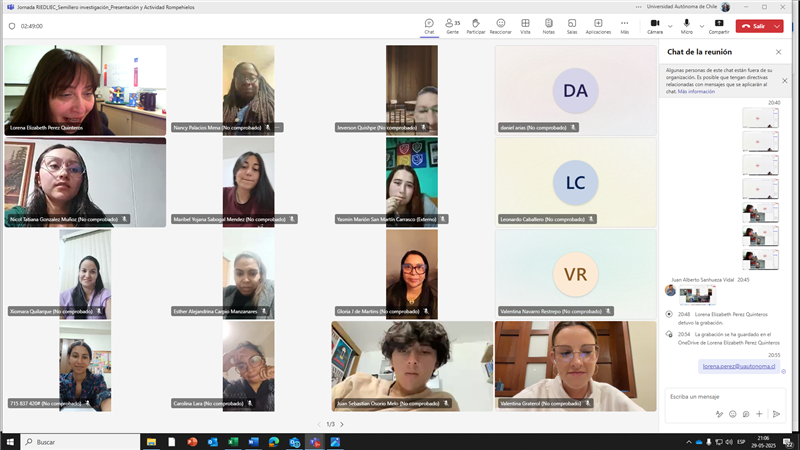
Task: Open the lorena.perez@uautonoma.cl email link
Action: point(739,366)
